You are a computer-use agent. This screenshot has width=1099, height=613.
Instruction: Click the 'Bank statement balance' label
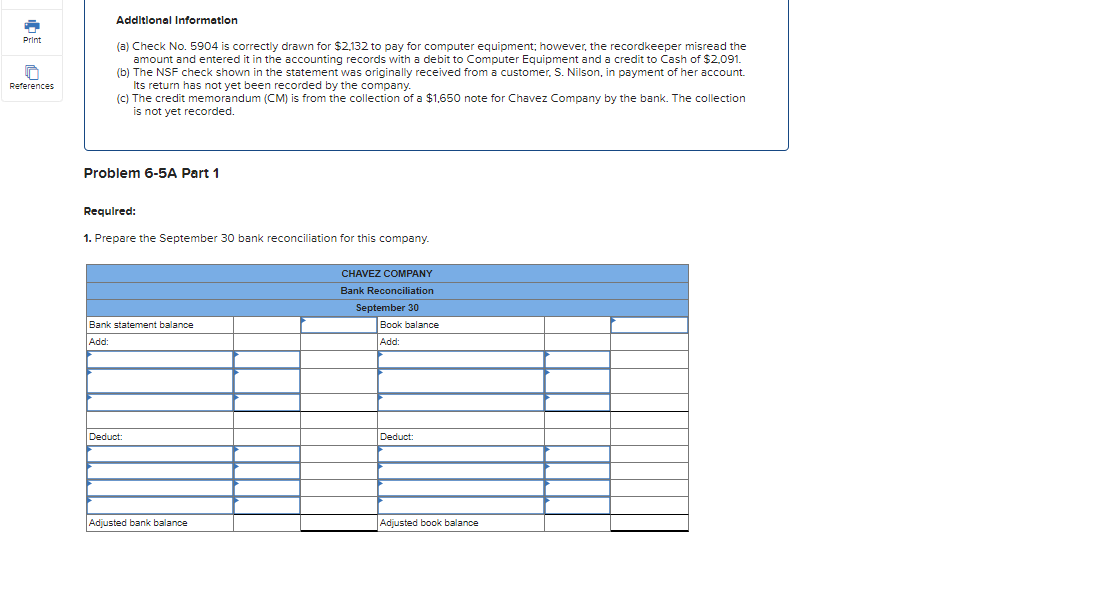coord(141,325)
